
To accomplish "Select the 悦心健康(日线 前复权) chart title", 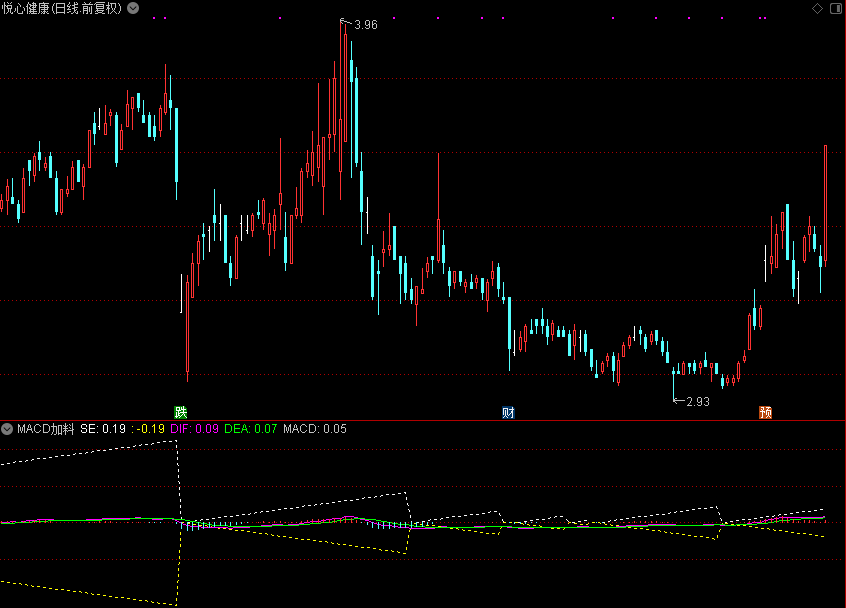I will pyautogui.click(x=62, y=8).
